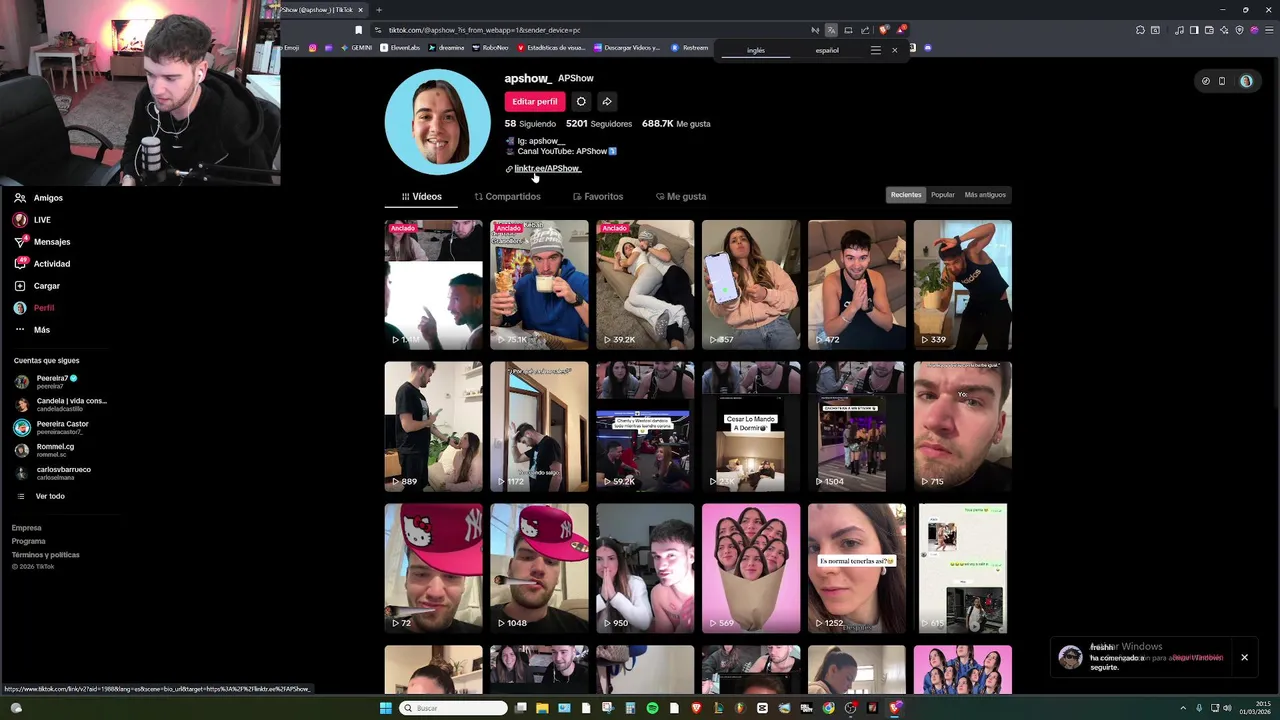Switch to the Compartidos tab

click(508, 196)
